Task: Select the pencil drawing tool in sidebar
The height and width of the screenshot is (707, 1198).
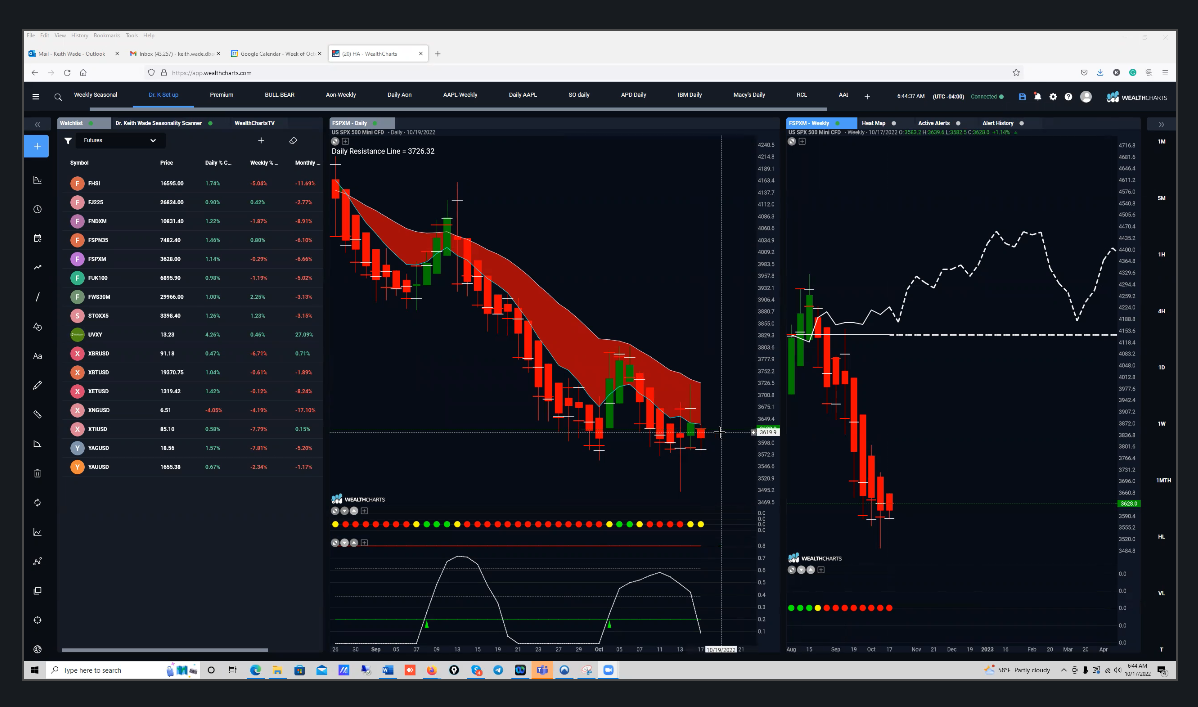Action: coord(37,385)
